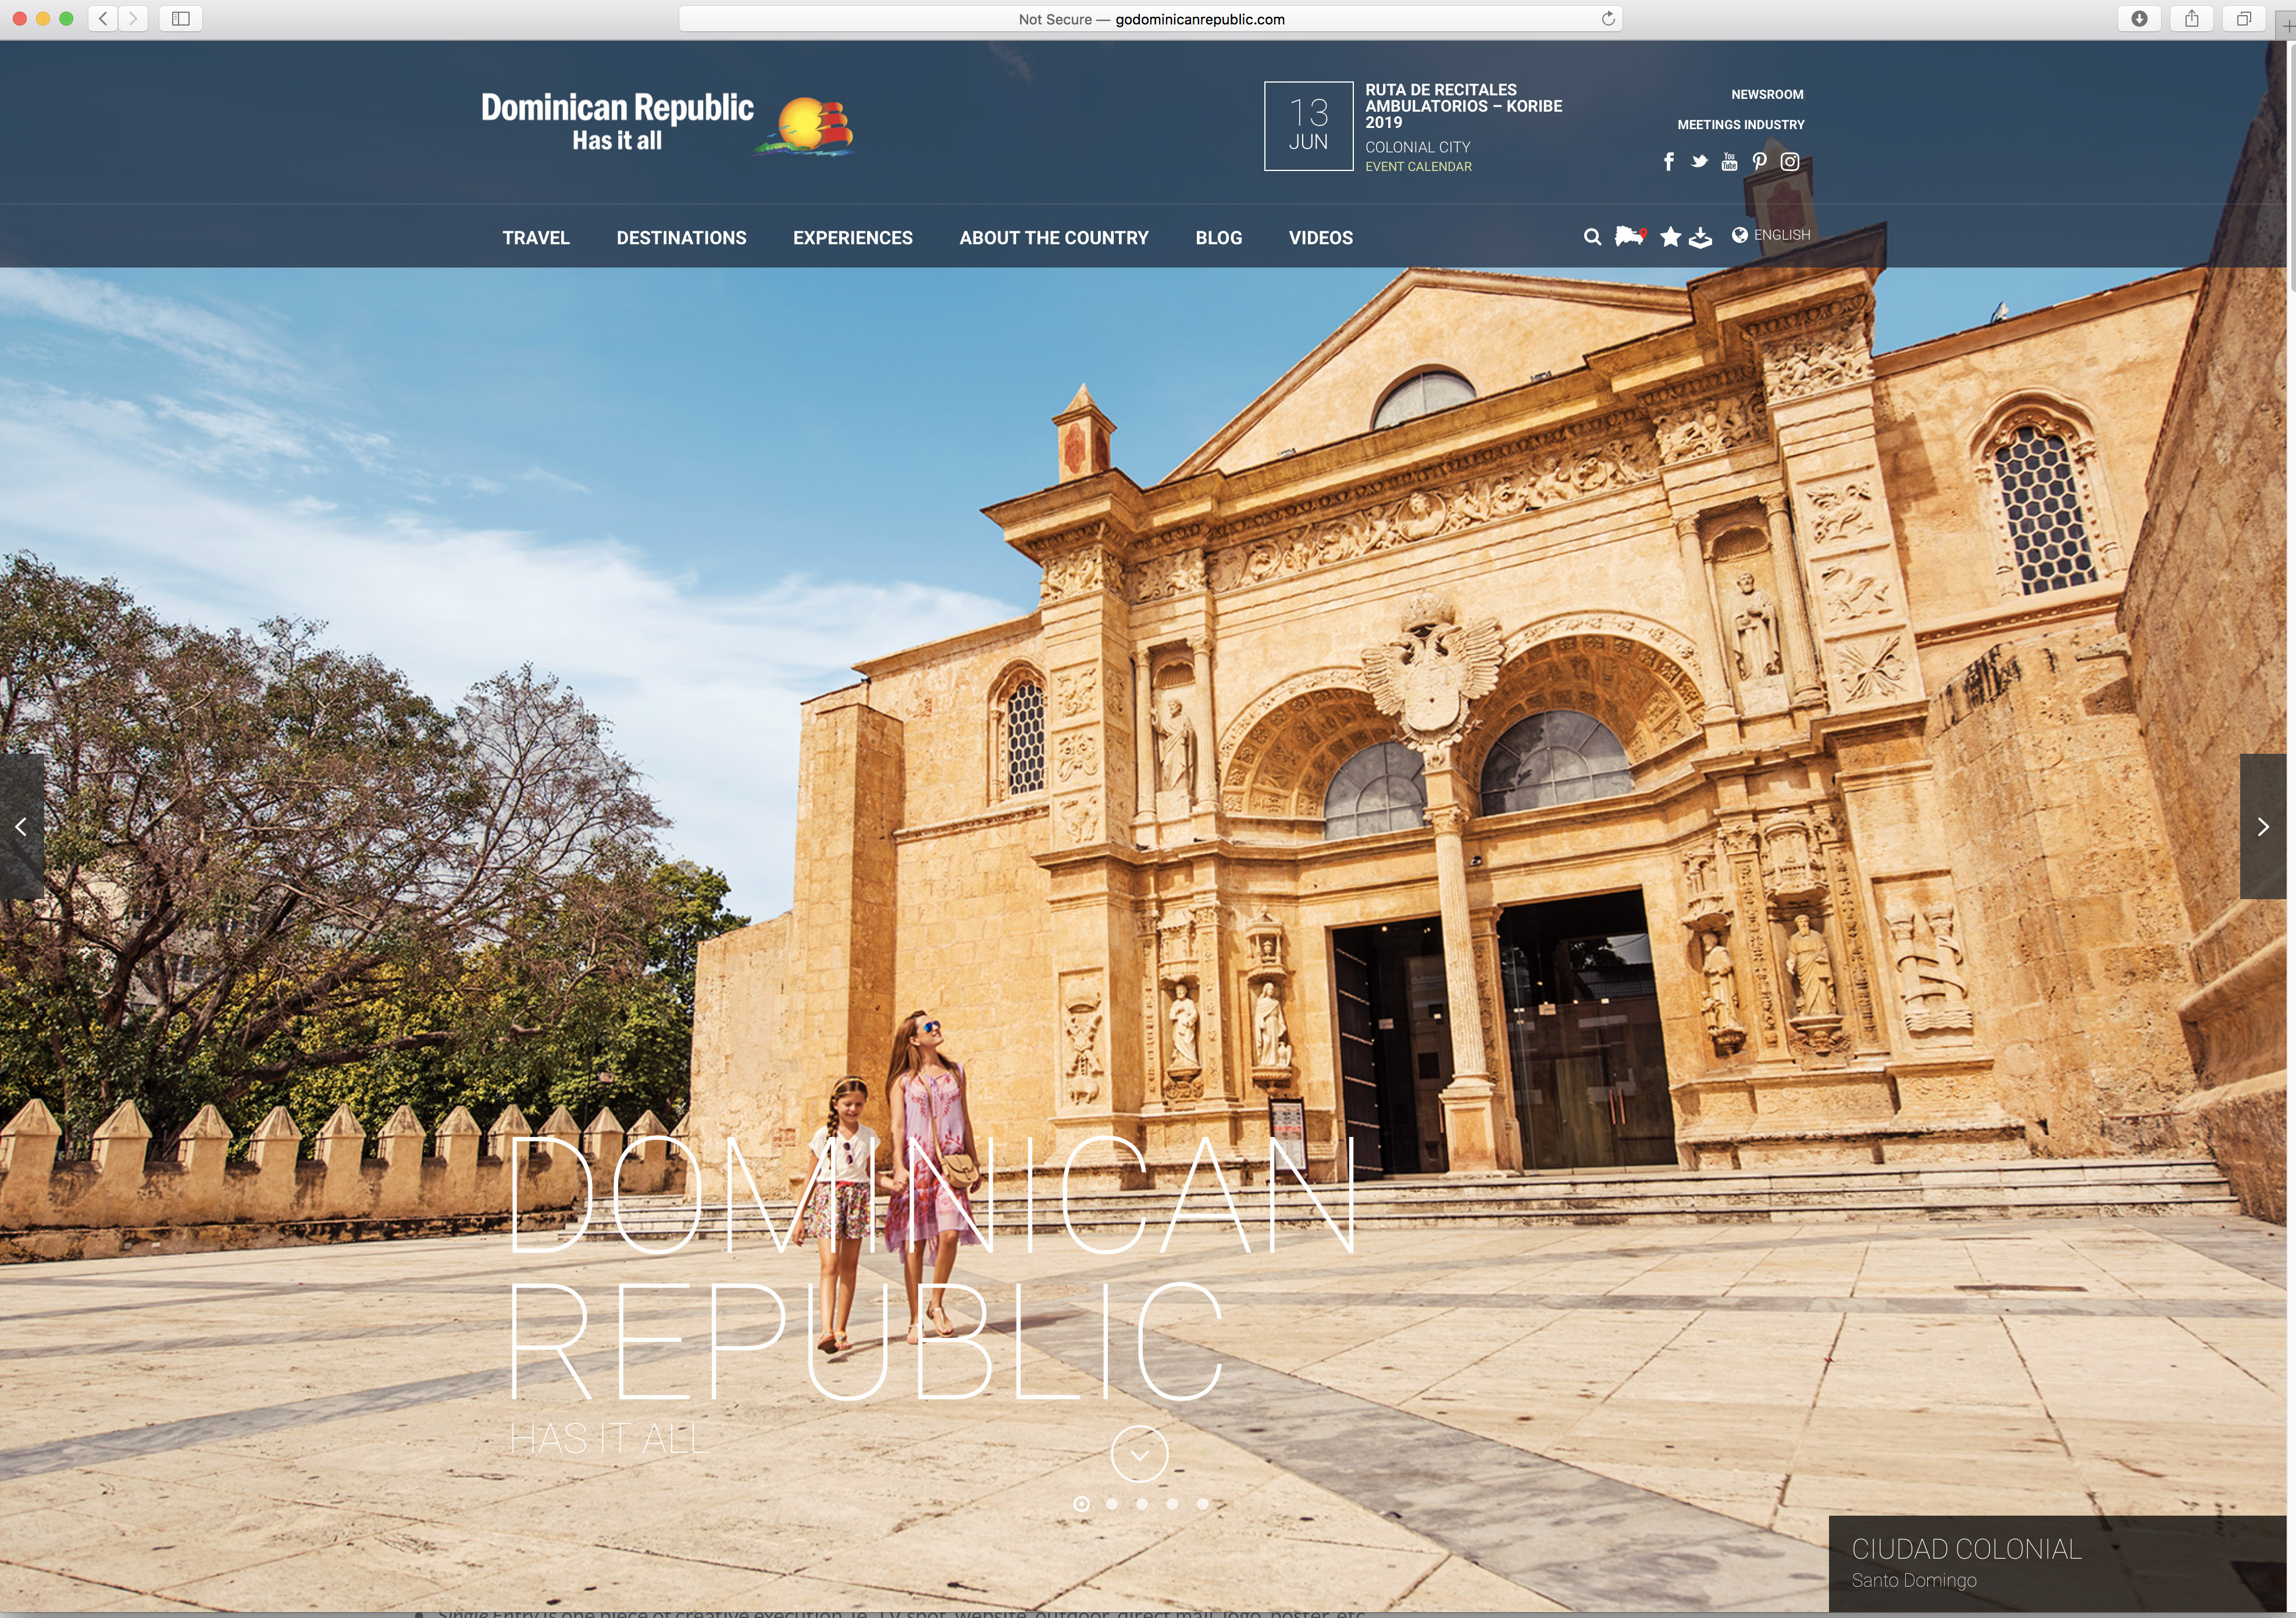This screenshot has height=1618, width=2296.
Task: Click the Safari address bar
Action: (x=1150, y=19)
